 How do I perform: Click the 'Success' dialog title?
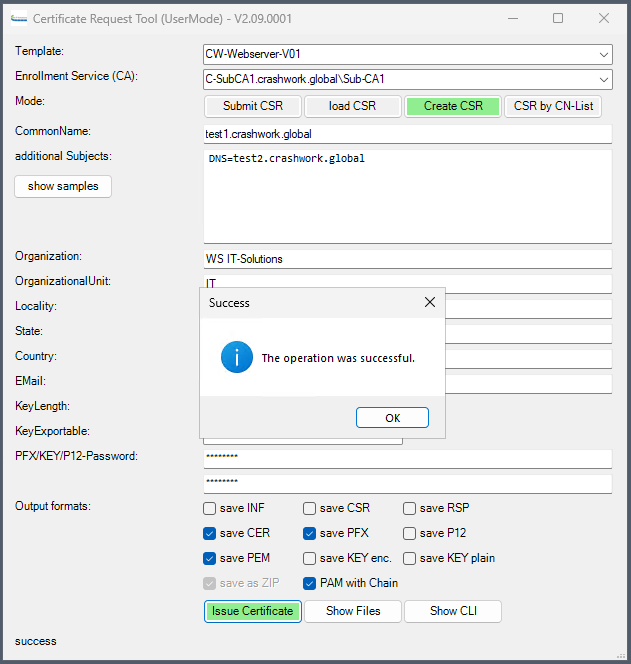229,303
